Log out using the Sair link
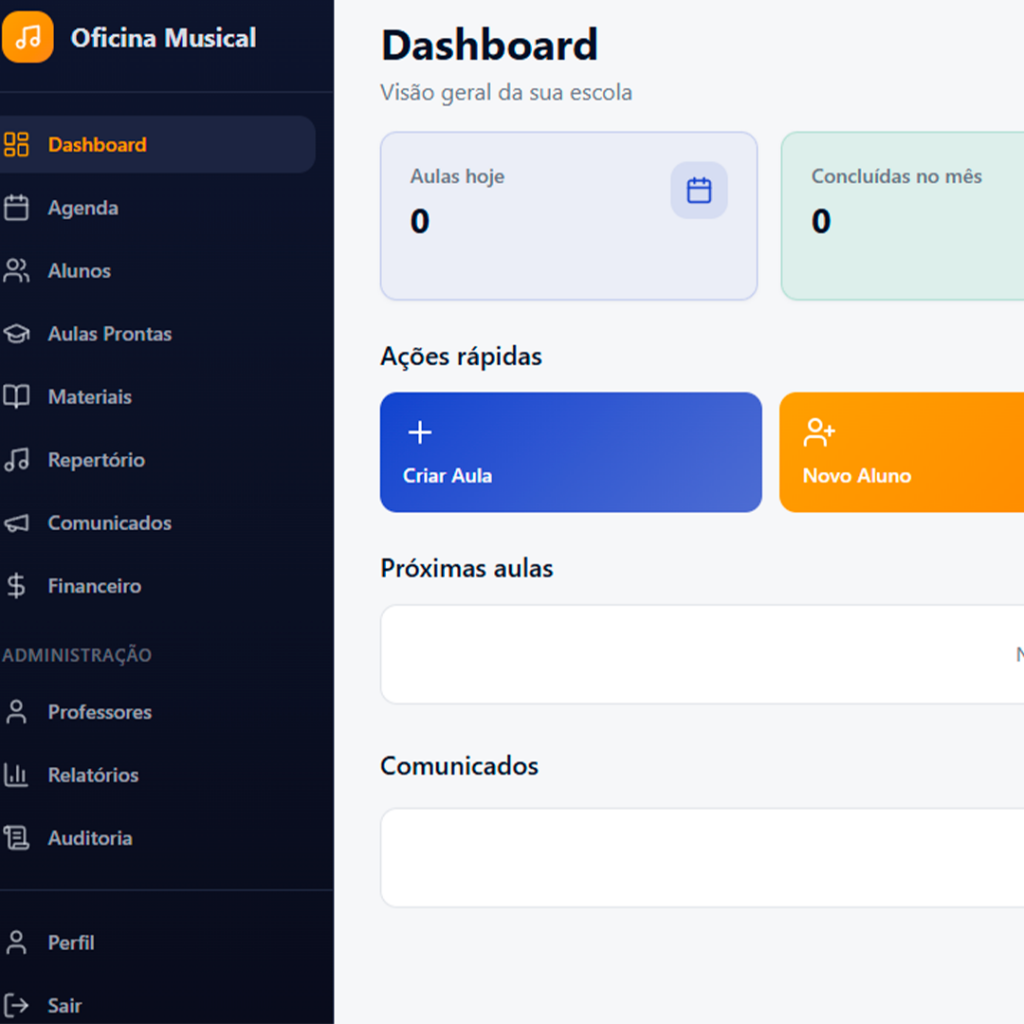 [64, 1005]
